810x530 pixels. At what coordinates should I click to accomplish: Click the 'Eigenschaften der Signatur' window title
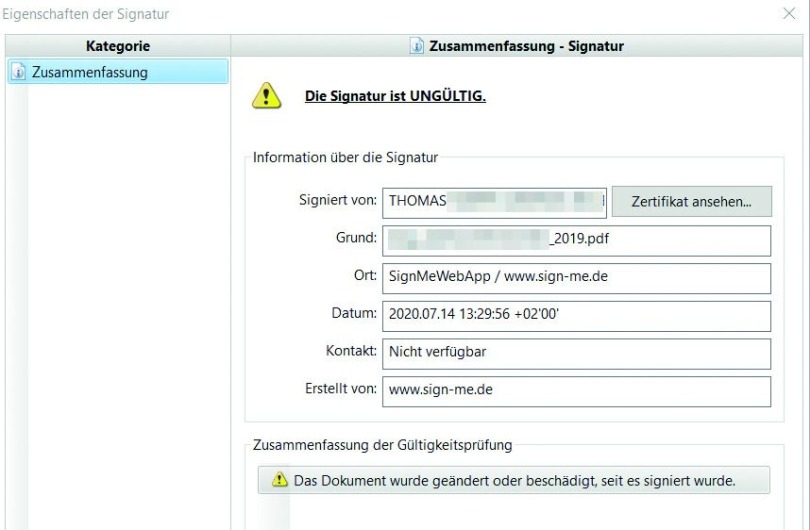(86, 14)
